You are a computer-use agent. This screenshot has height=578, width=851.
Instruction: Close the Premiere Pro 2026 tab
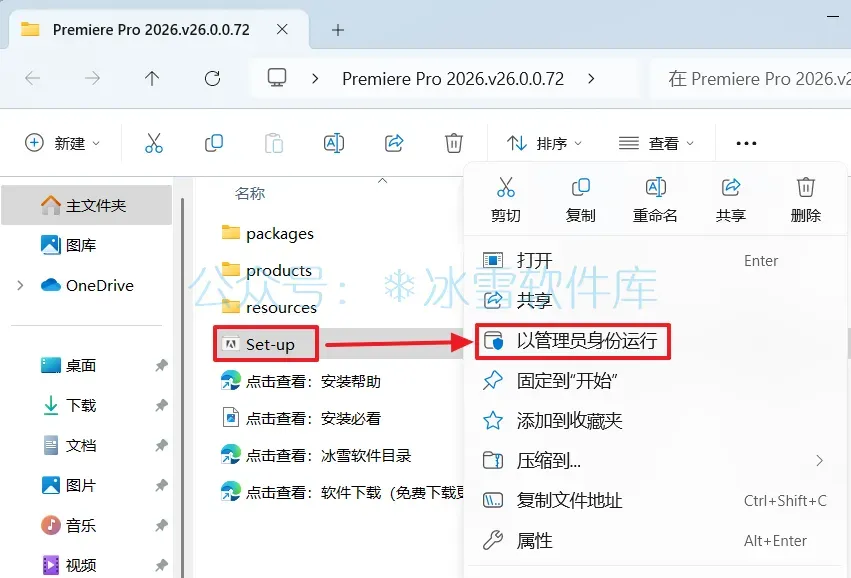coord(282,29)
